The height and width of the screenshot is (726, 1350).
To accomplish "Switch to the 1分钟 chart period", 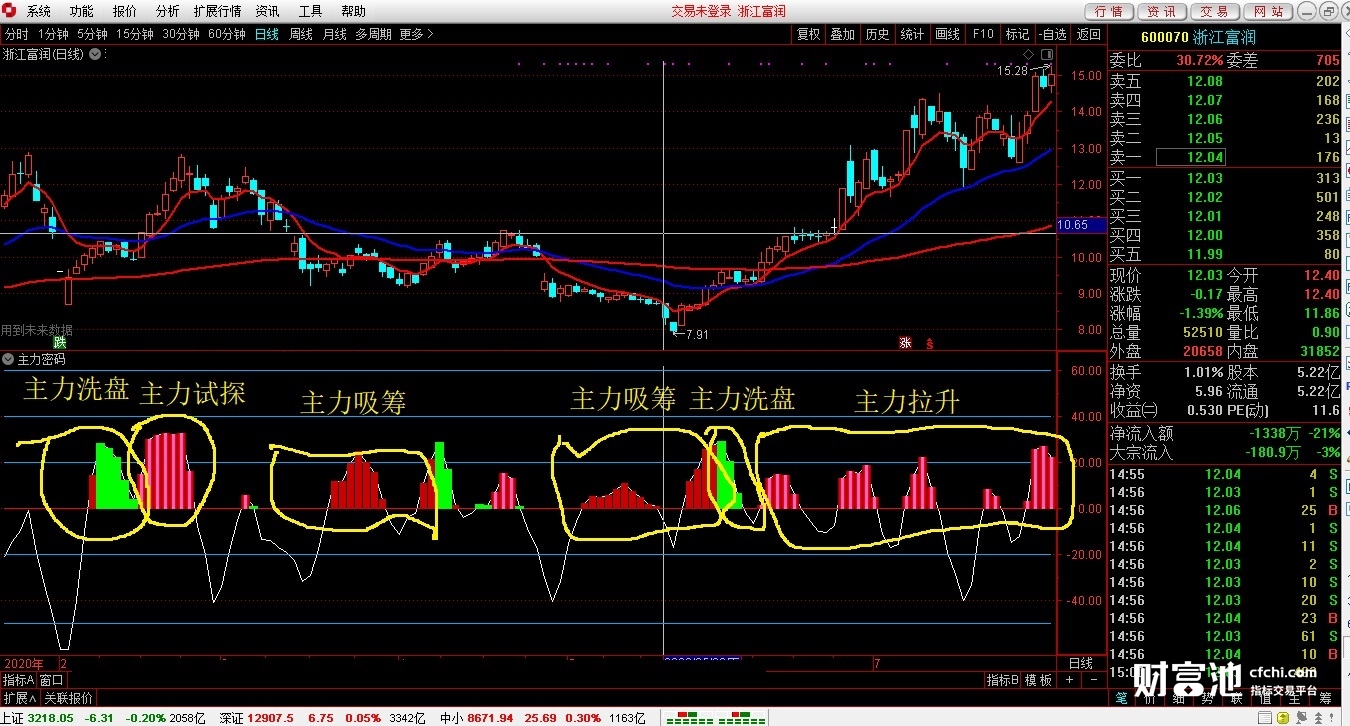I will (x=53, y=33).
